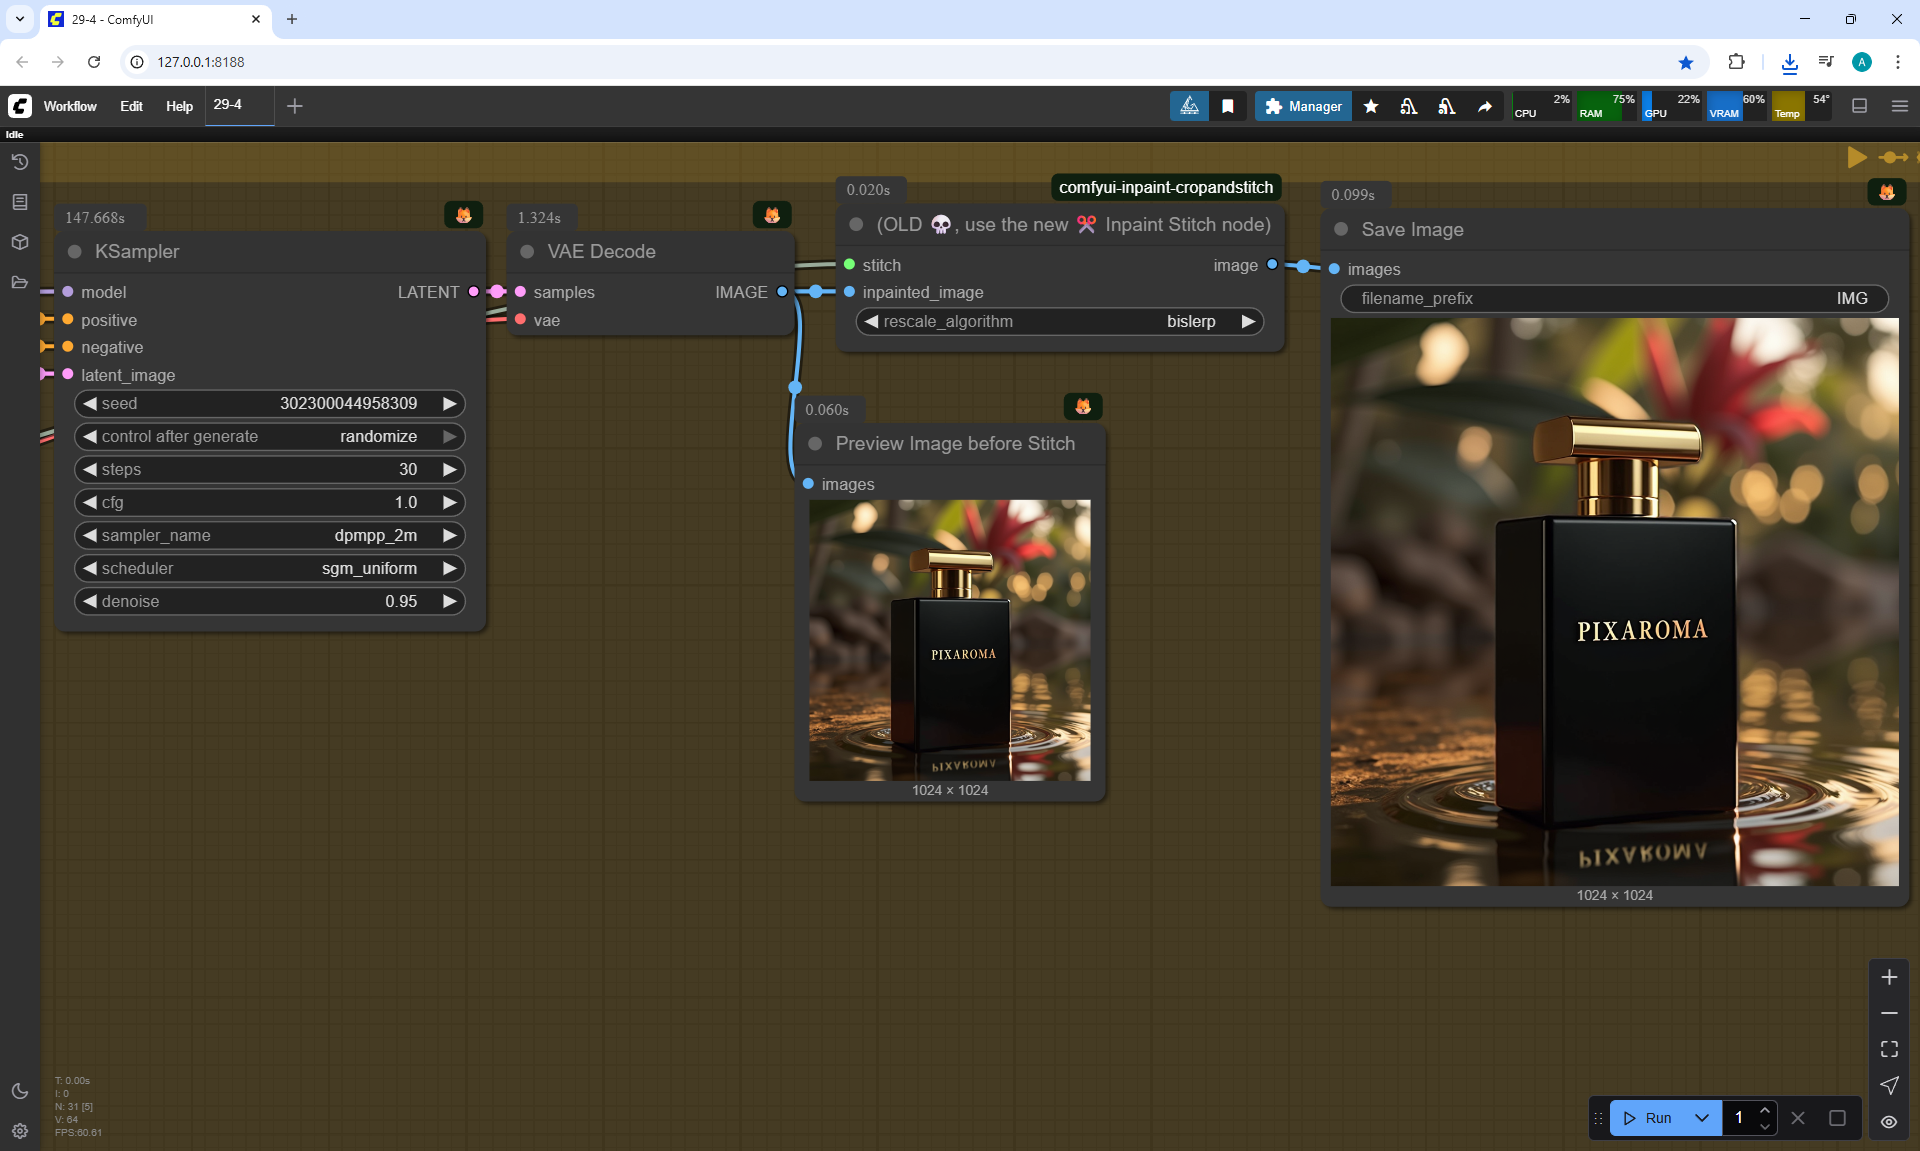This screenshot has width=1920, height=1151.
Task: Open the Workflow menu
Action: (x=70, y=106)
